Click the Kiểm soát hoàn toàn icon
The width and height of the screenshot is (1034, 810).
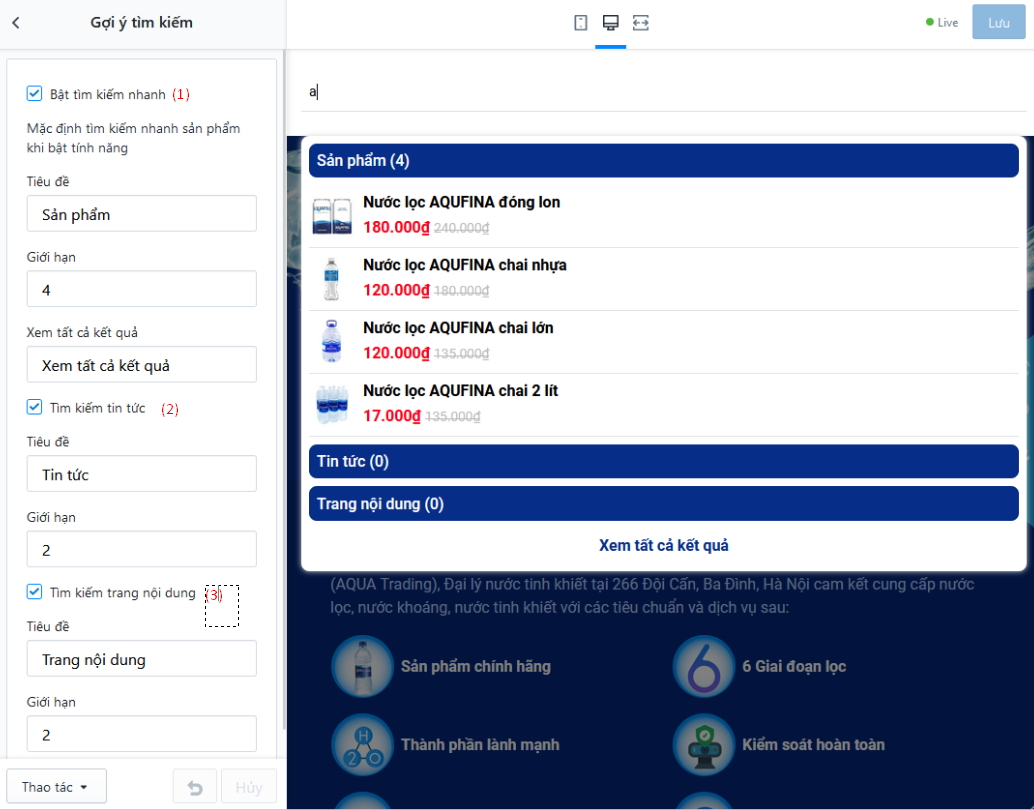coord(704,745)
